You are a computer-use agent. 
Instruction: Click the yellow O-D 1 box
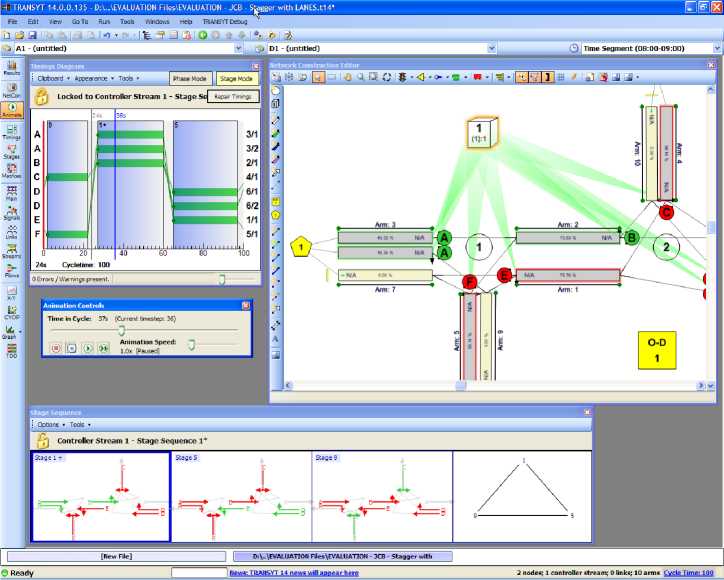(x=657, y=350)
